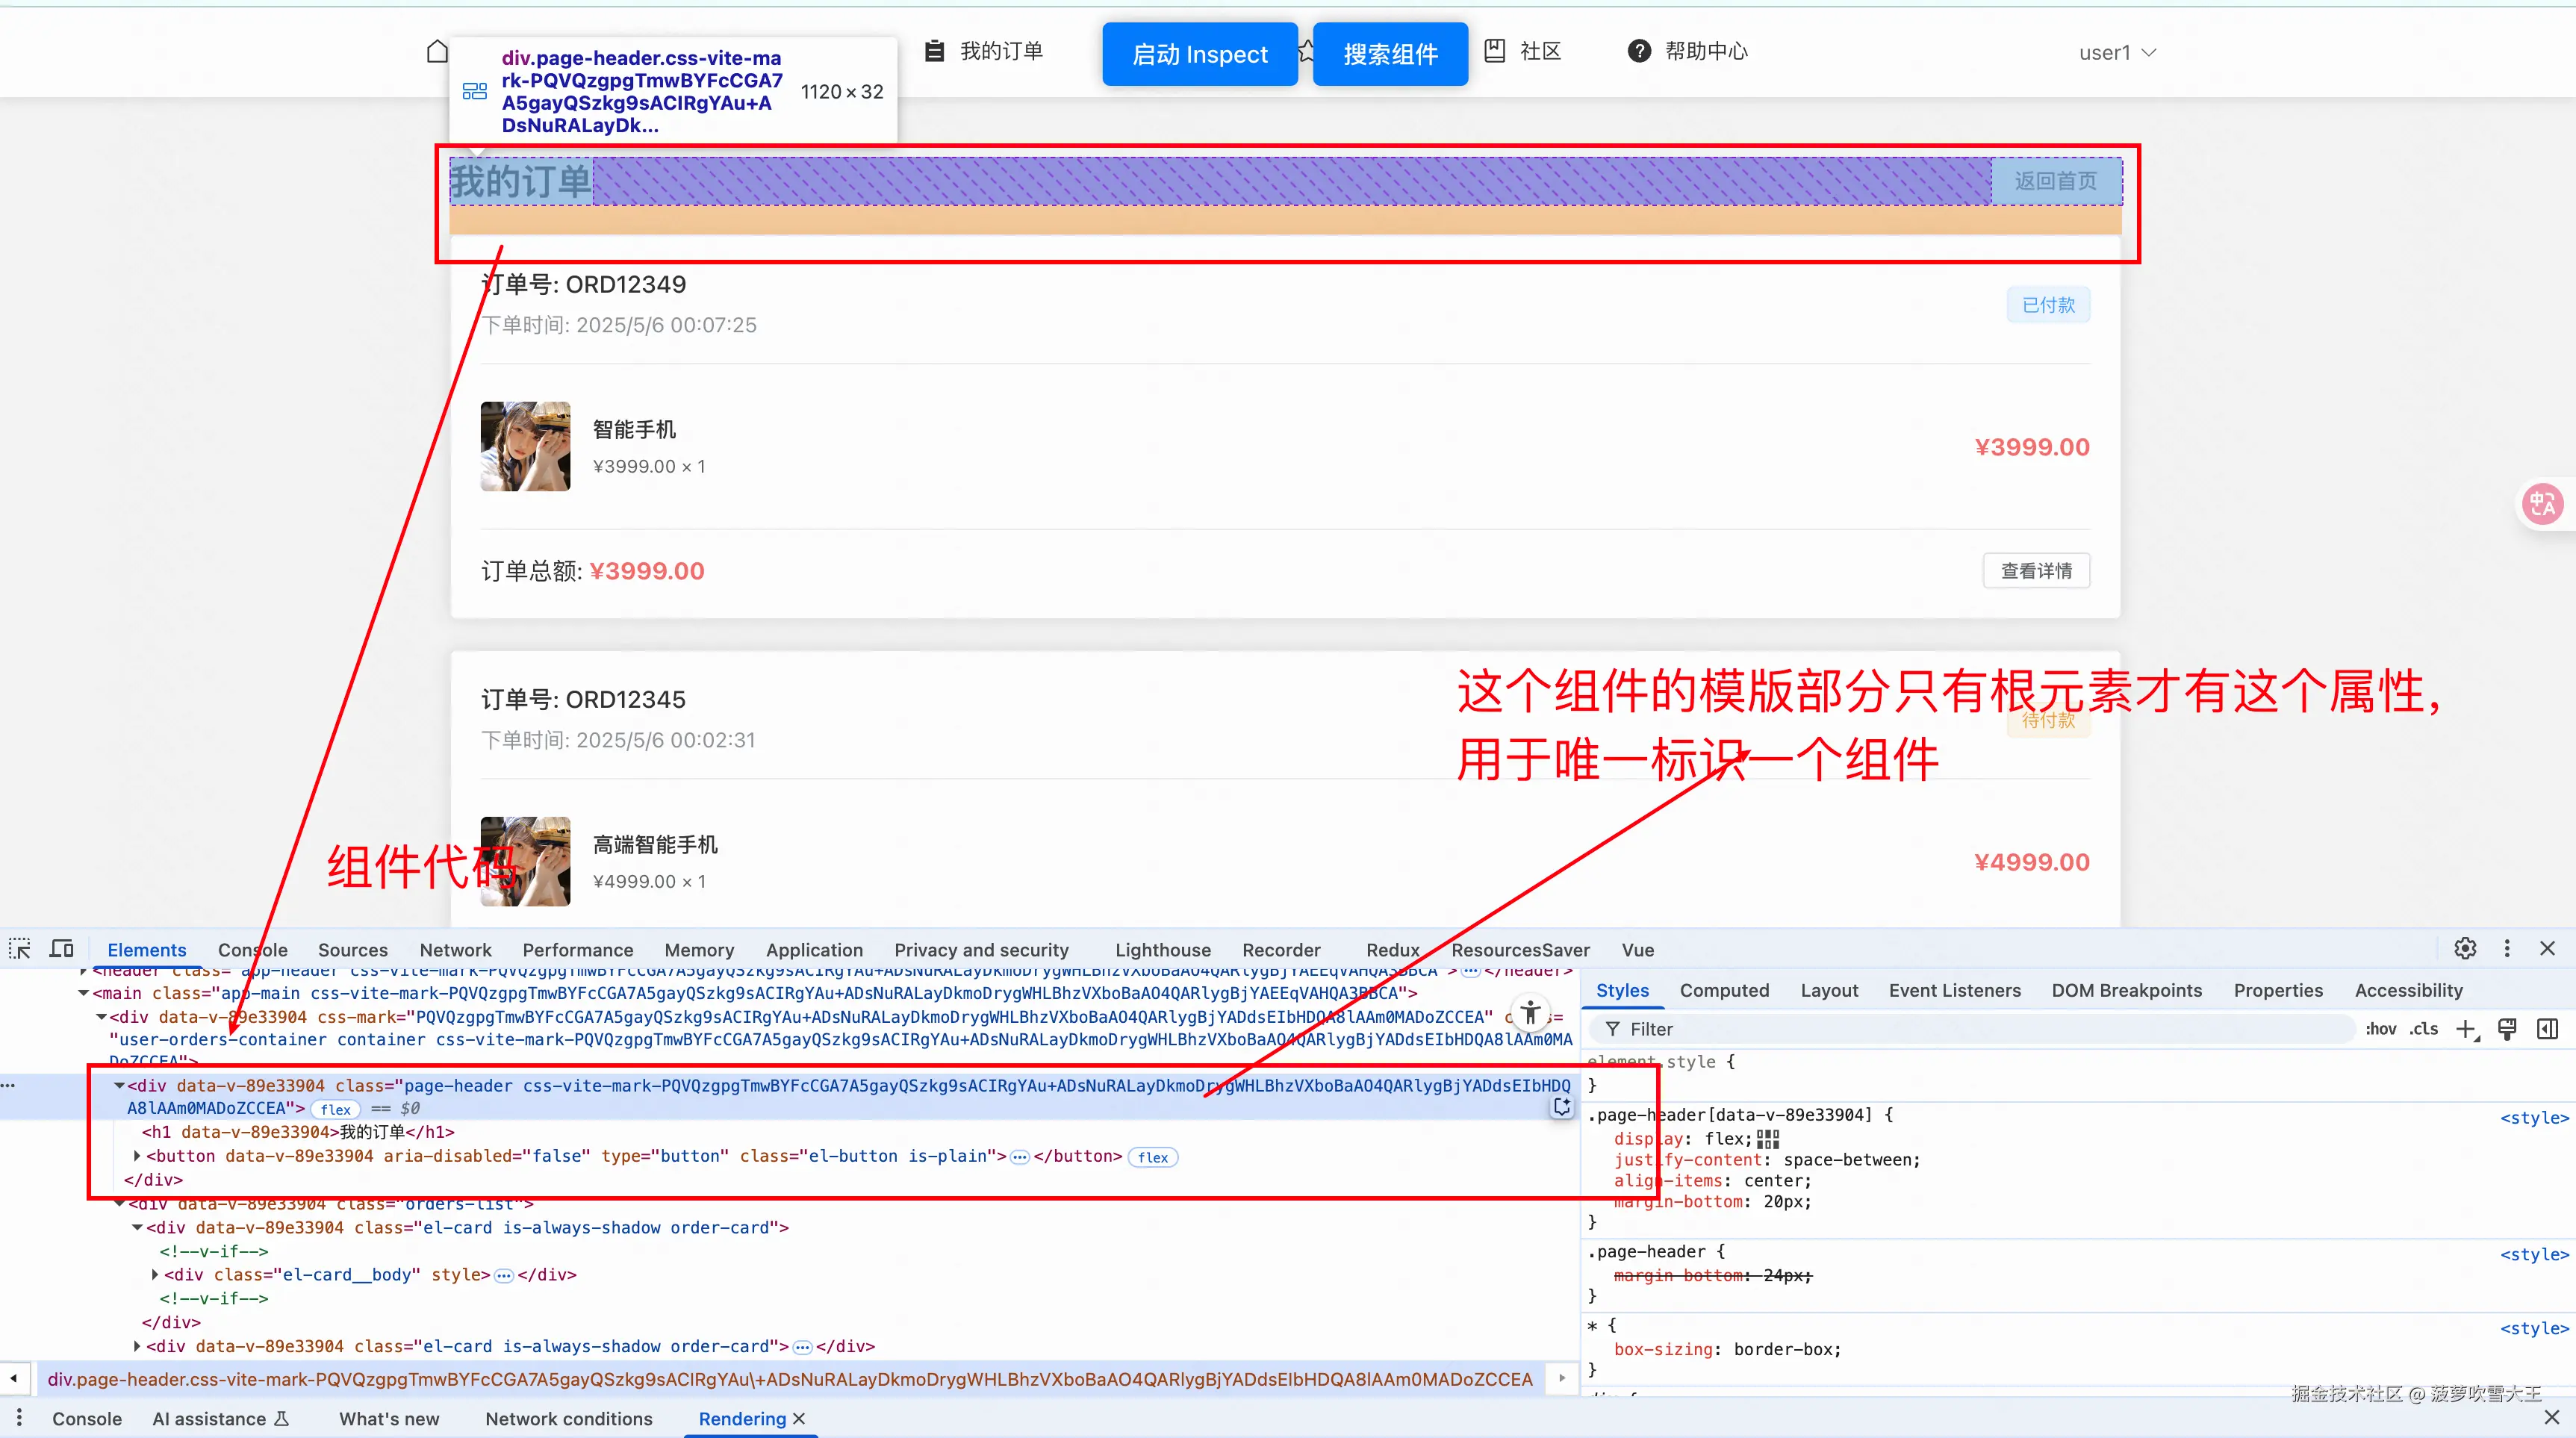
Task: Toggle the flex badge on page-header div
Action: [335, 1109]
